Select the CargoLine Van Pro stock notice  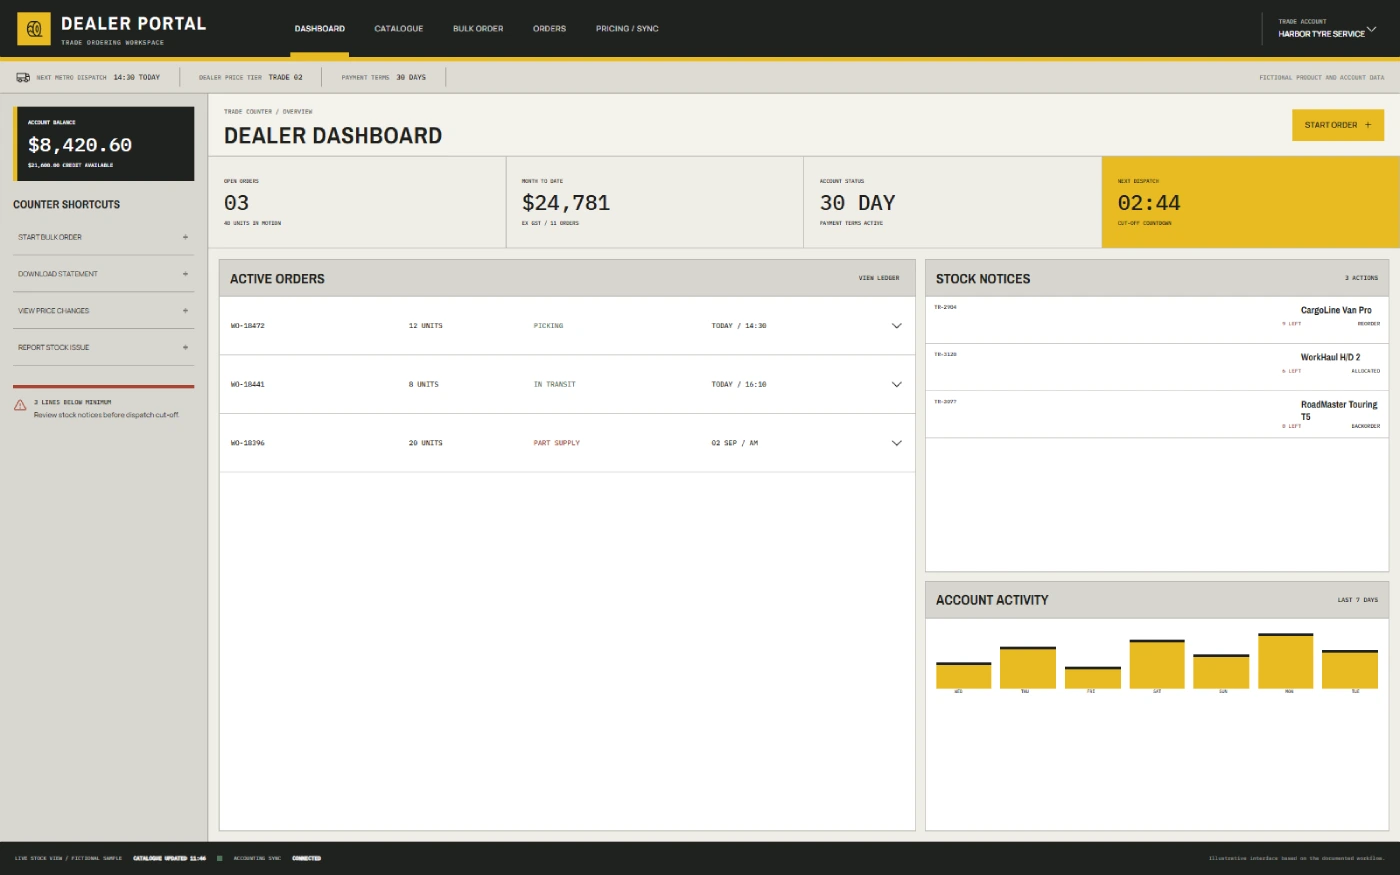(1157, 320)
